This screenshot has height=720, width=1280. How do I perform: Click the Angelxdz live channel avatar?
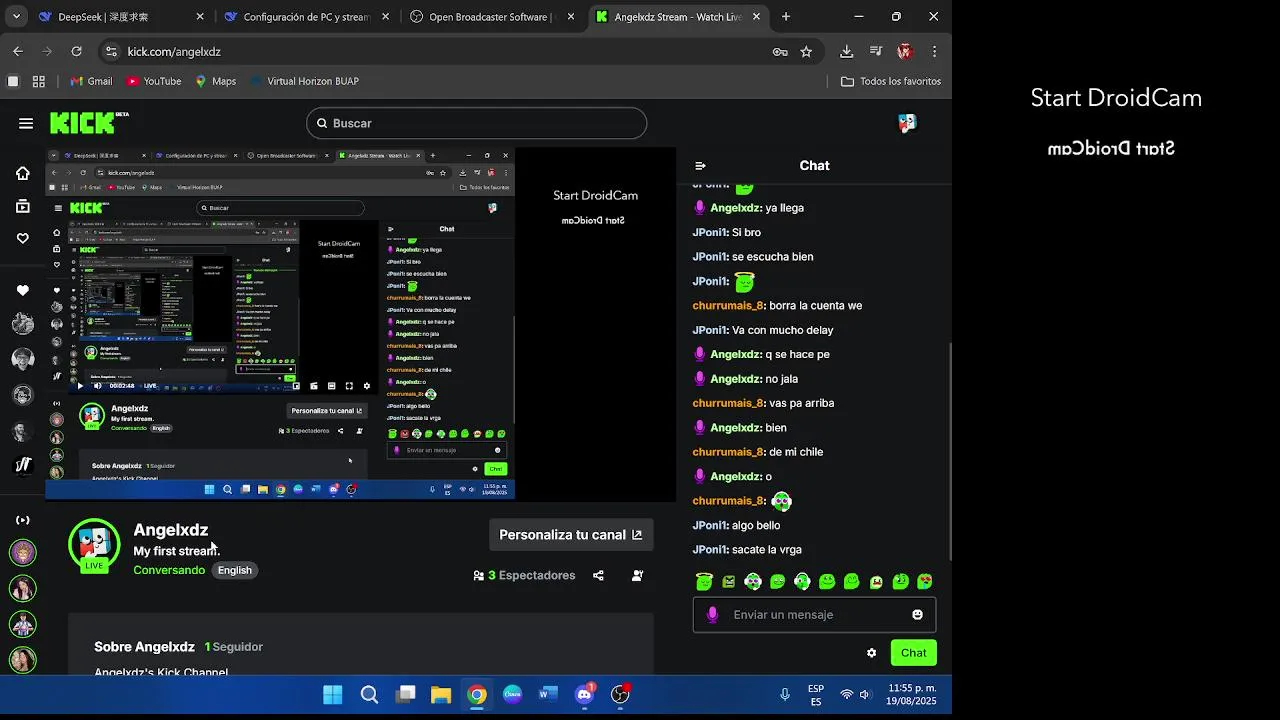tap(94, 544)
